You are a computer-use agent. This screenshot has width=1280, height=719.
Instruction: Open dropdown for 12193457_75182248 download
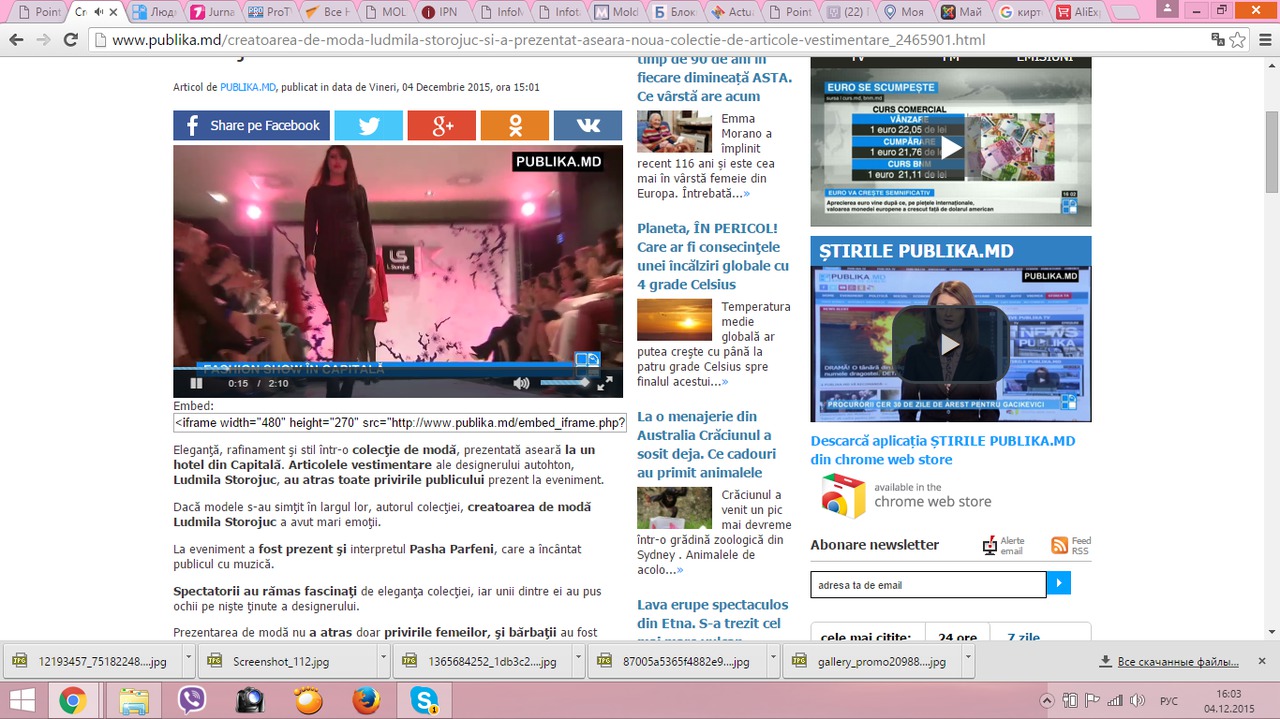click(188, 661)
